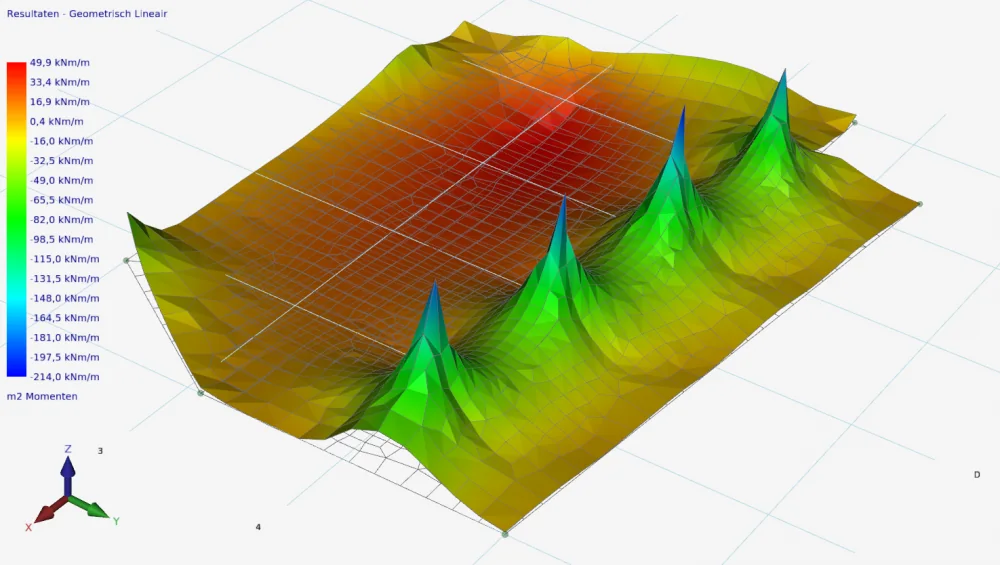
Task: Click the 'm2 Momenten' legend label
Action: tap(42, 396)
